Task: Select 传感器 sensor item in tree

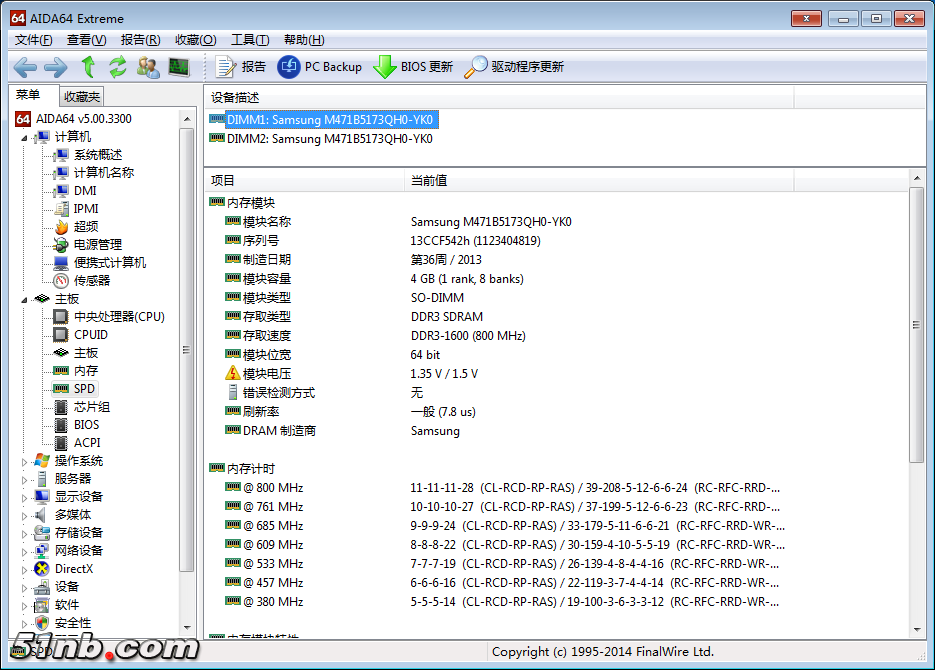Action: 91,281
